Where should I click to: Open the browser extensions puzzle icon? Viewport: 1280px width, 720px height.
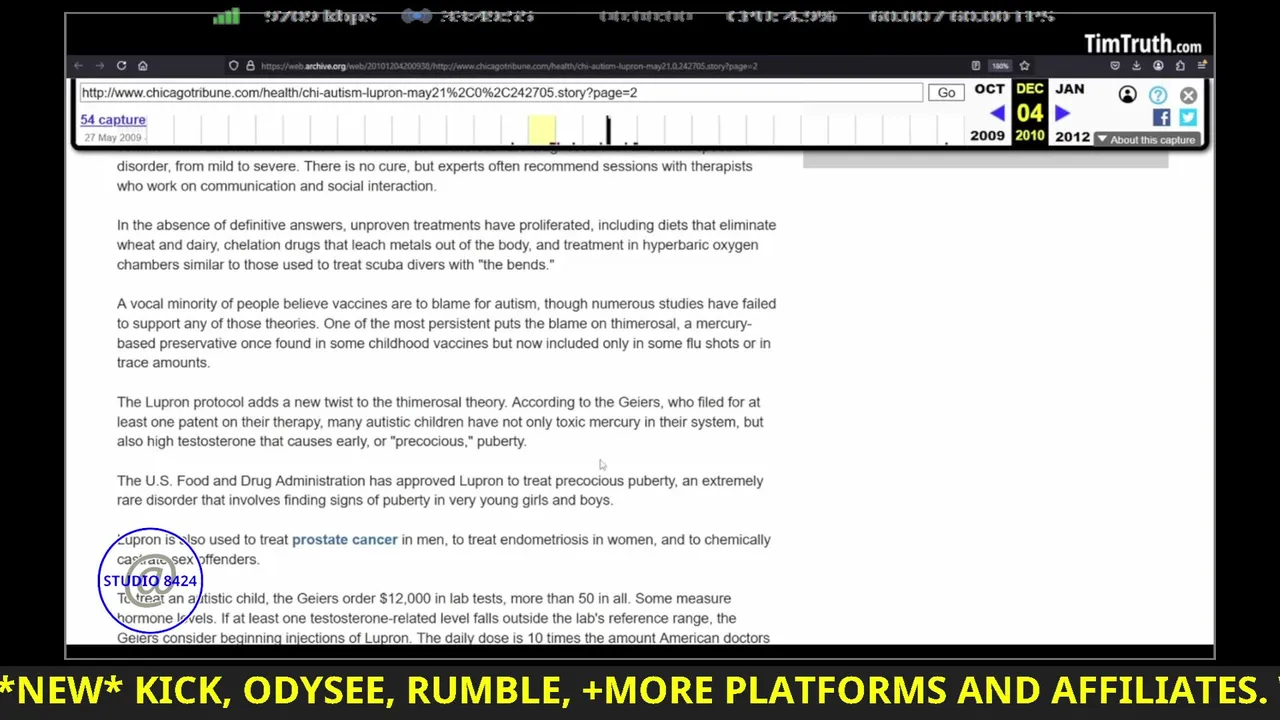[x=1180, y=66]
